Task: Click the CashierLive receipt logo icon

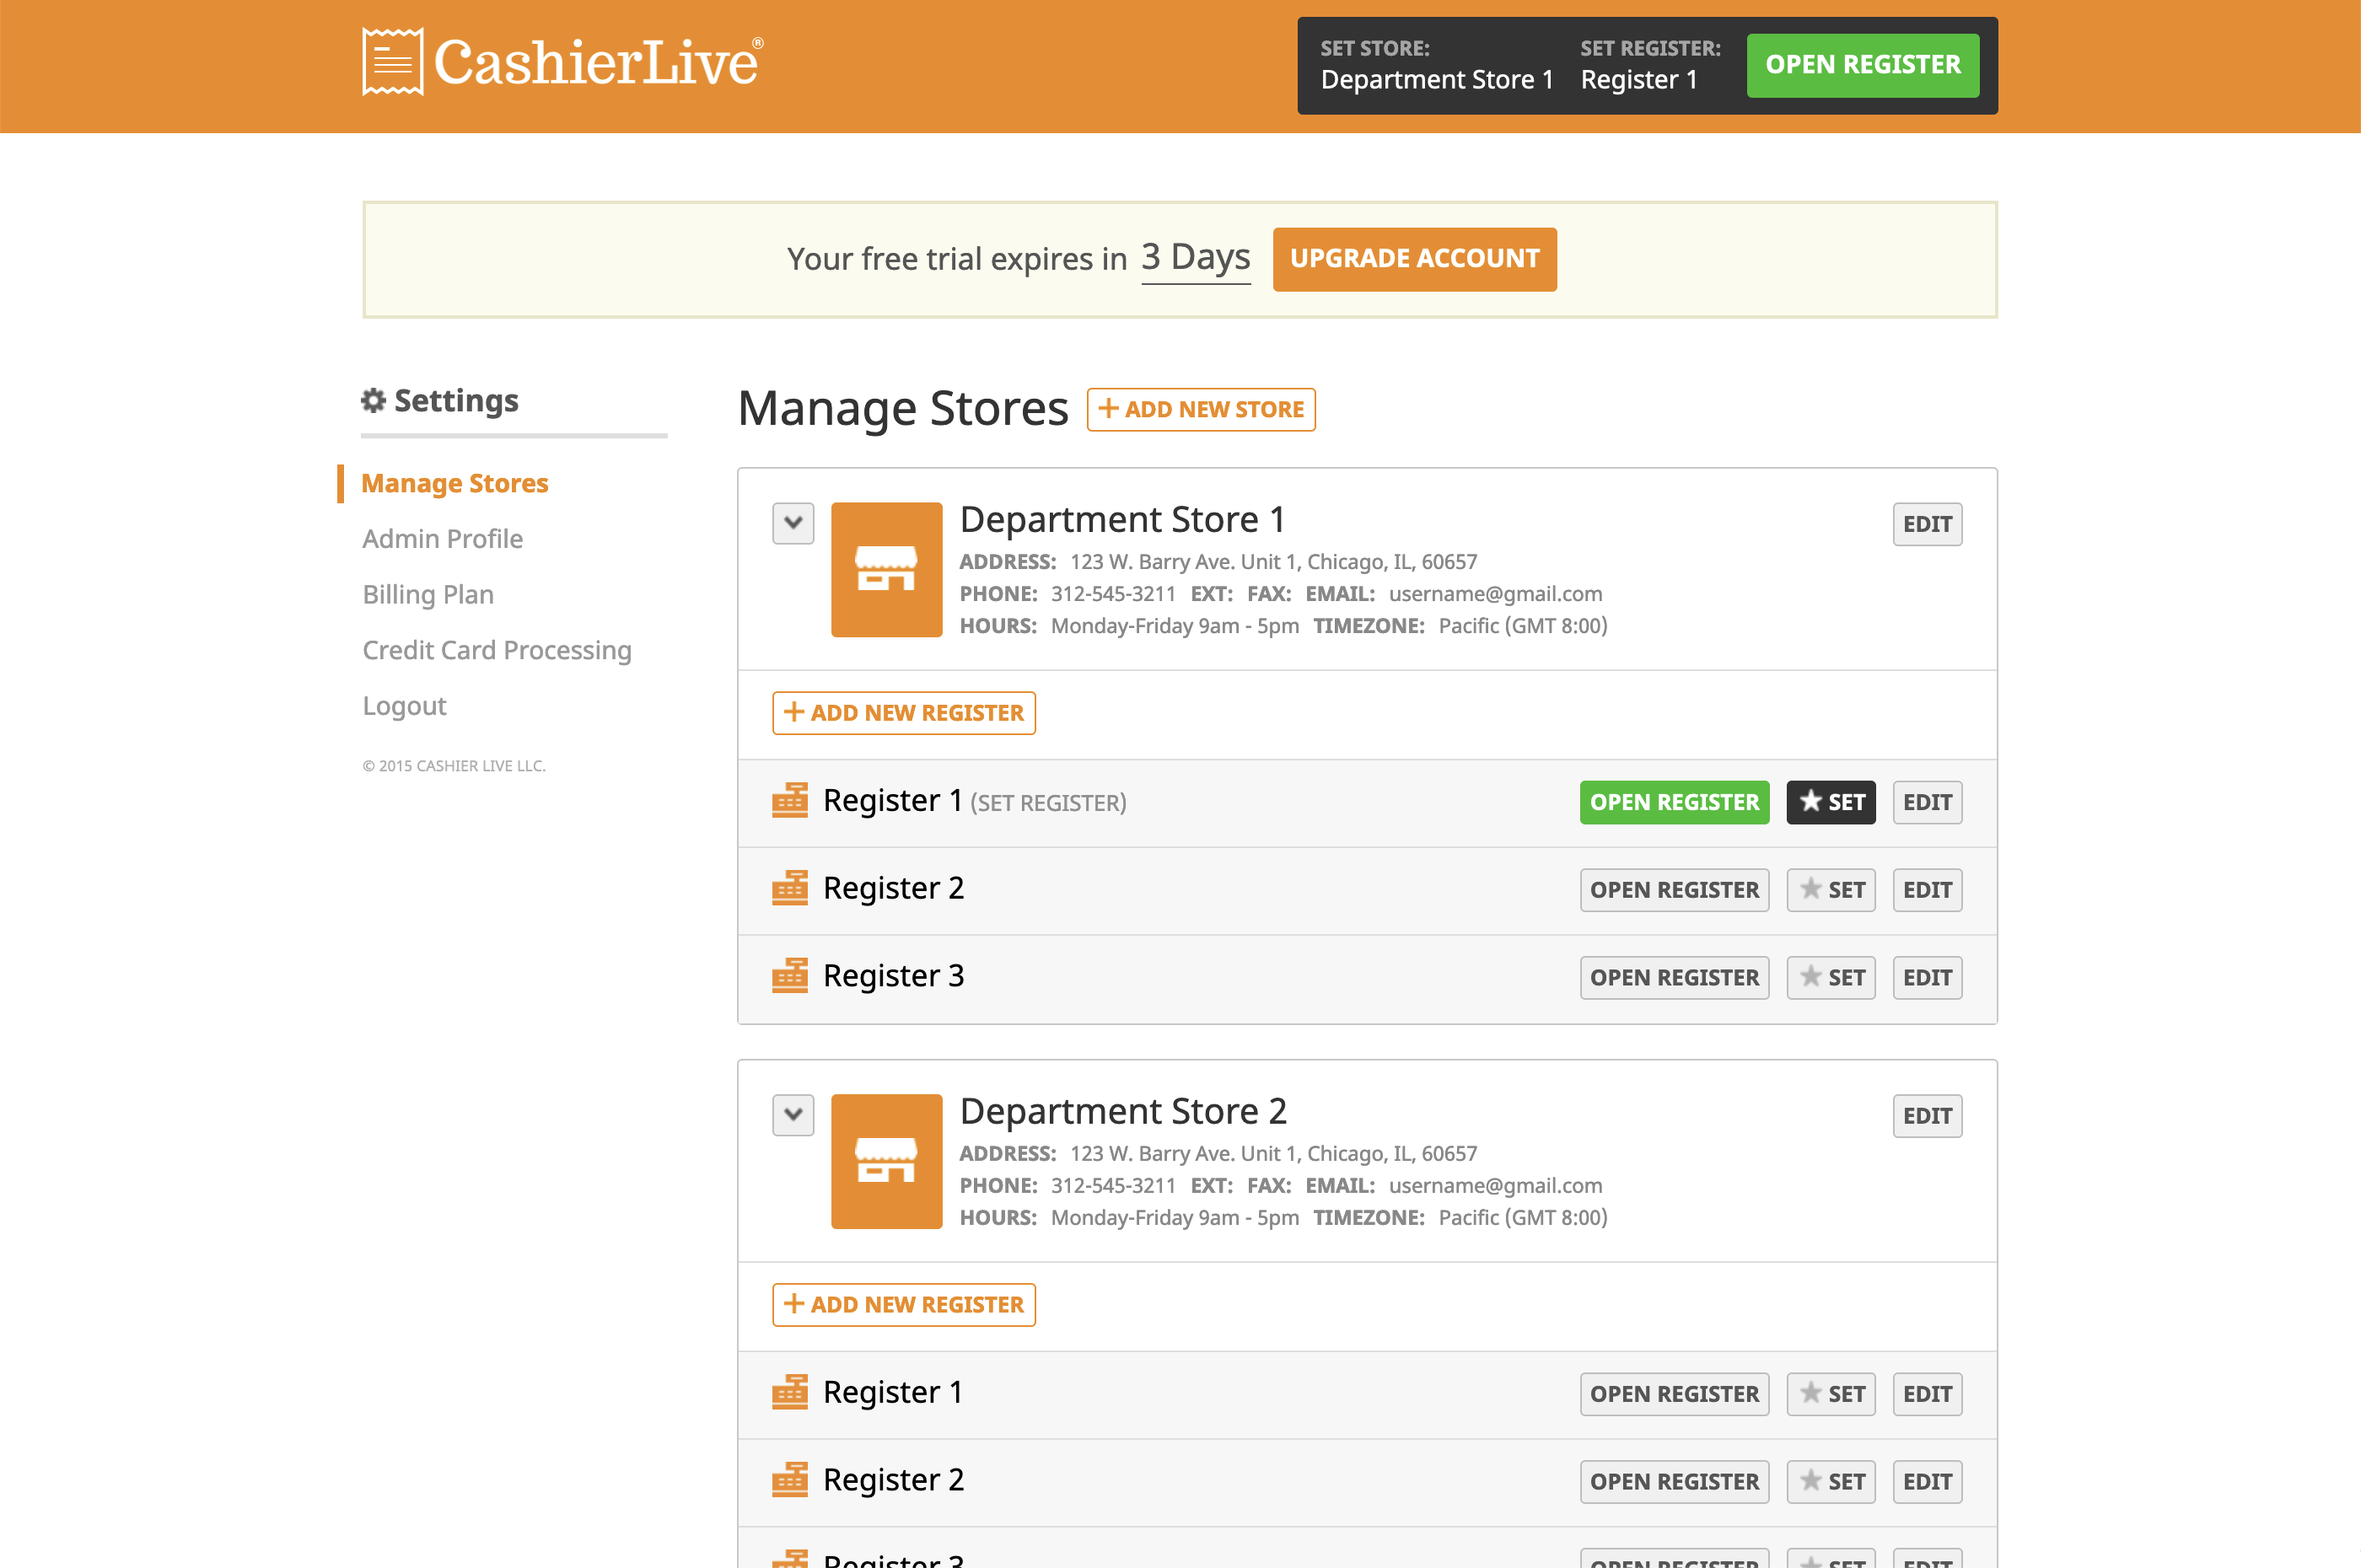Action: 392,62
